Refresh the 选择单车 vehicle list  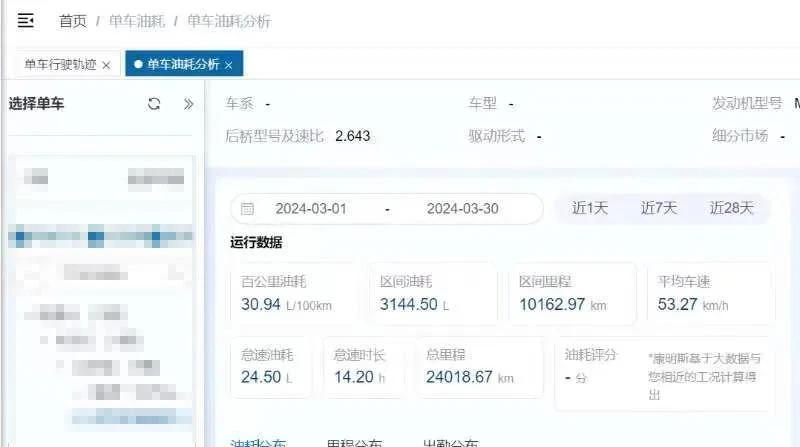click(154, 104)
